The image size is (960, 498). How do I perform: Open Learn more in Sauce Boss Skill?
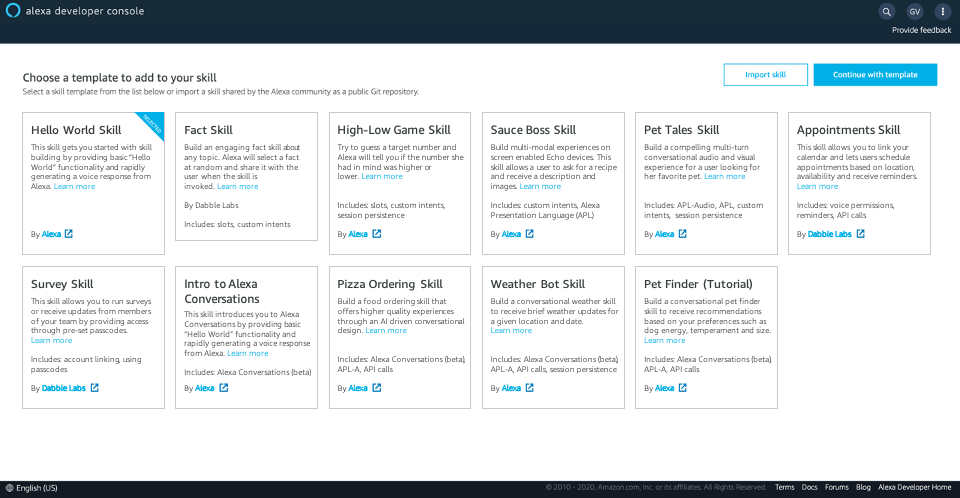point(540,186)
